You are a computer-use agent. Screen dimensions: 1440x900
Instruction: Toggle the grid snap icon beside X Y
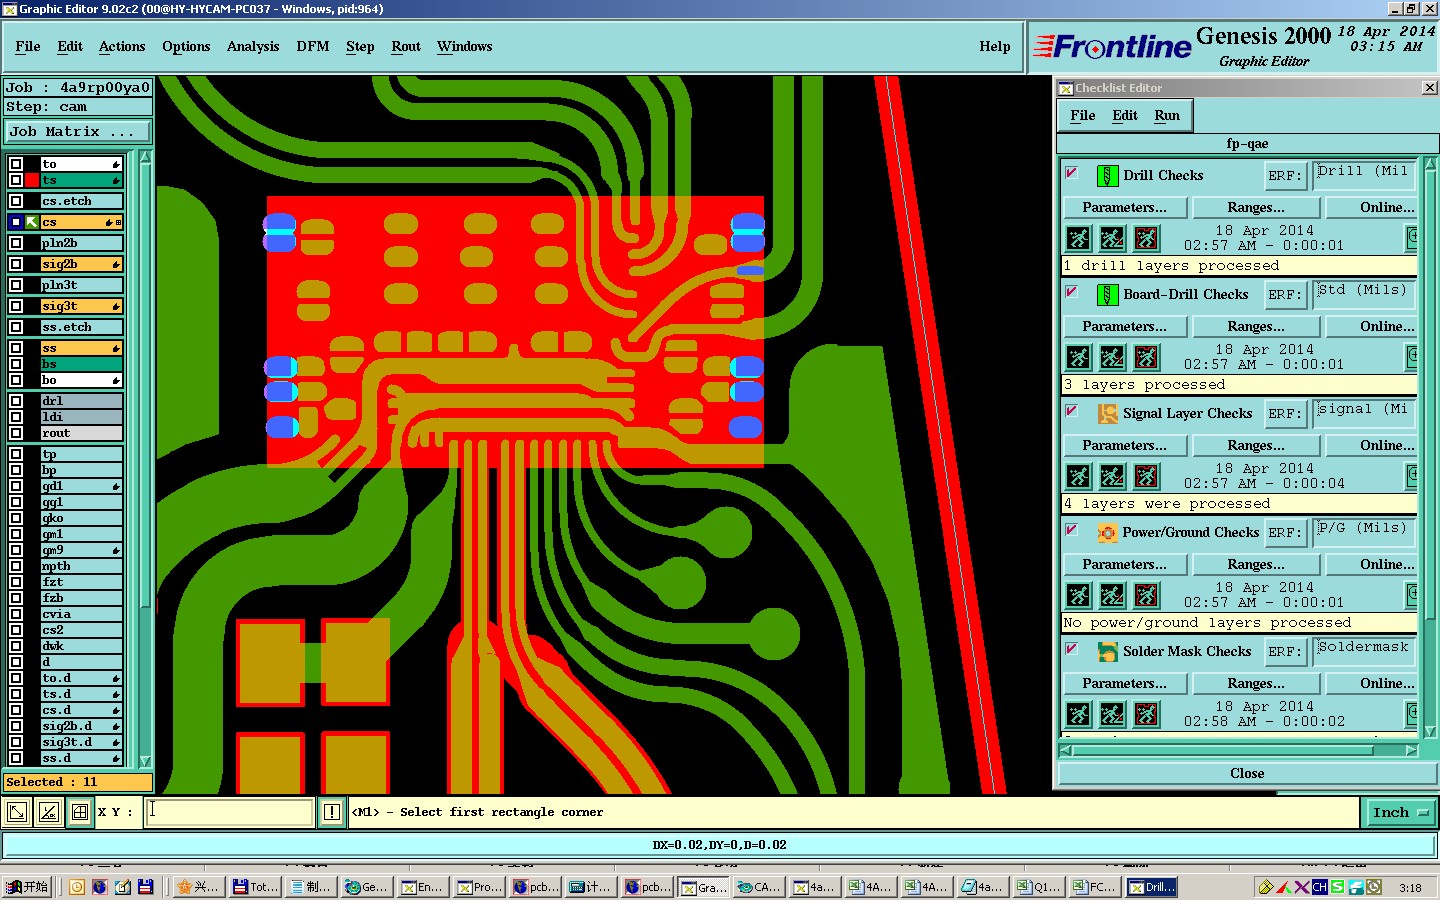tap(80, 812)
